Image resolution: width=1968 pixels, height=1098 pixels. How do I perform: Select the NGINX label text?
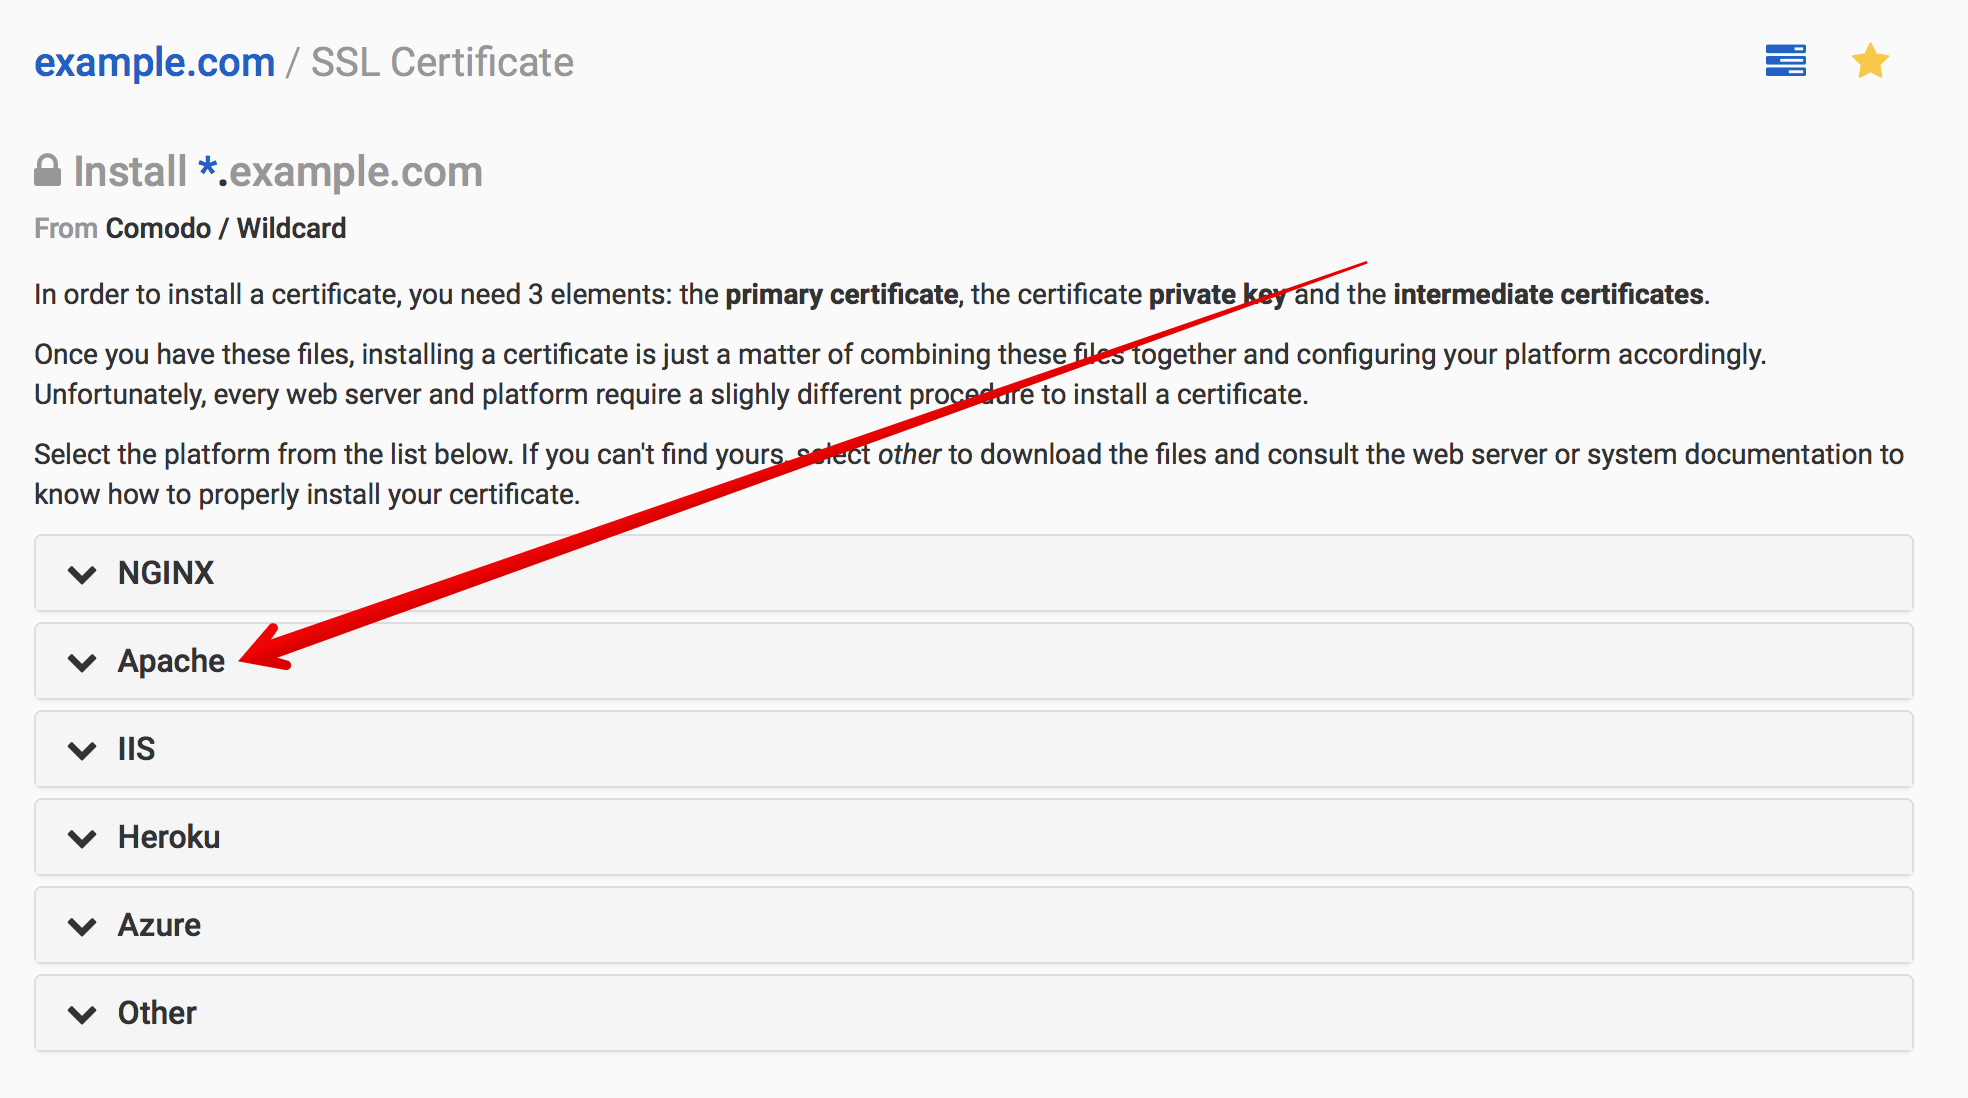(166, 573)
